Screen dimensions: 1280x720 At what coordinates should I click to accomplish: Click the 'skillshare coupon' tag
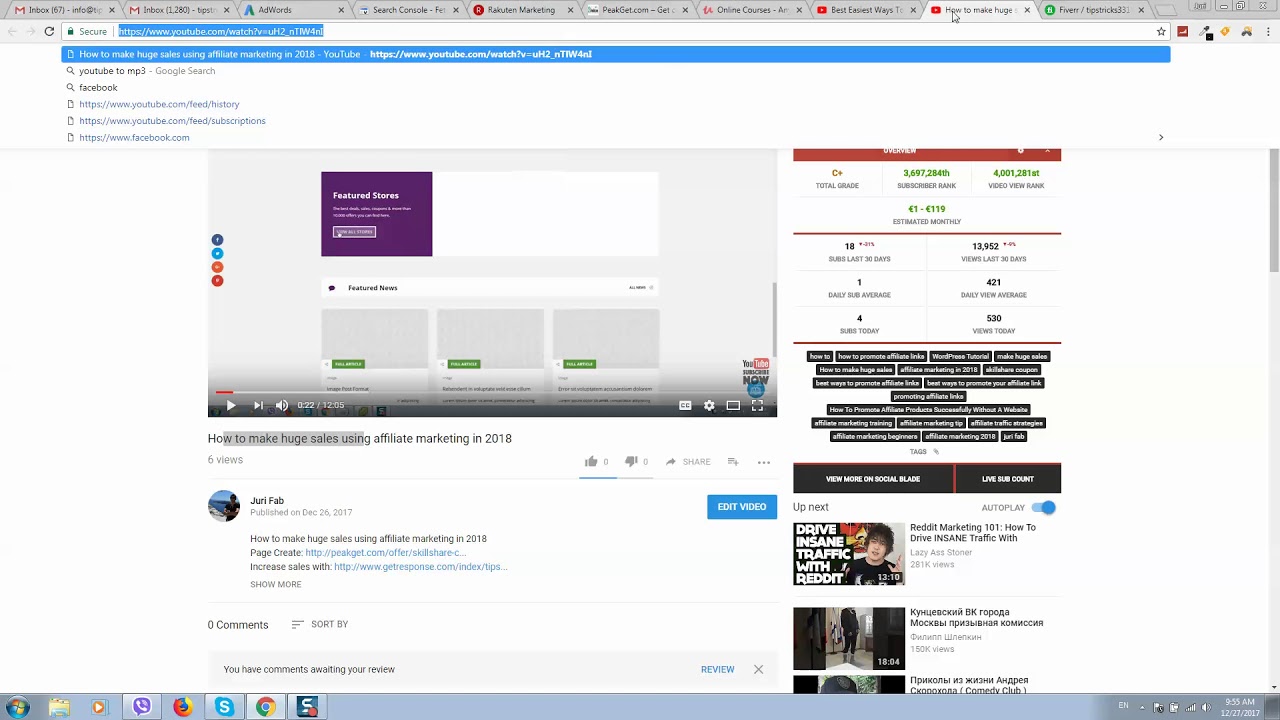1012,370
